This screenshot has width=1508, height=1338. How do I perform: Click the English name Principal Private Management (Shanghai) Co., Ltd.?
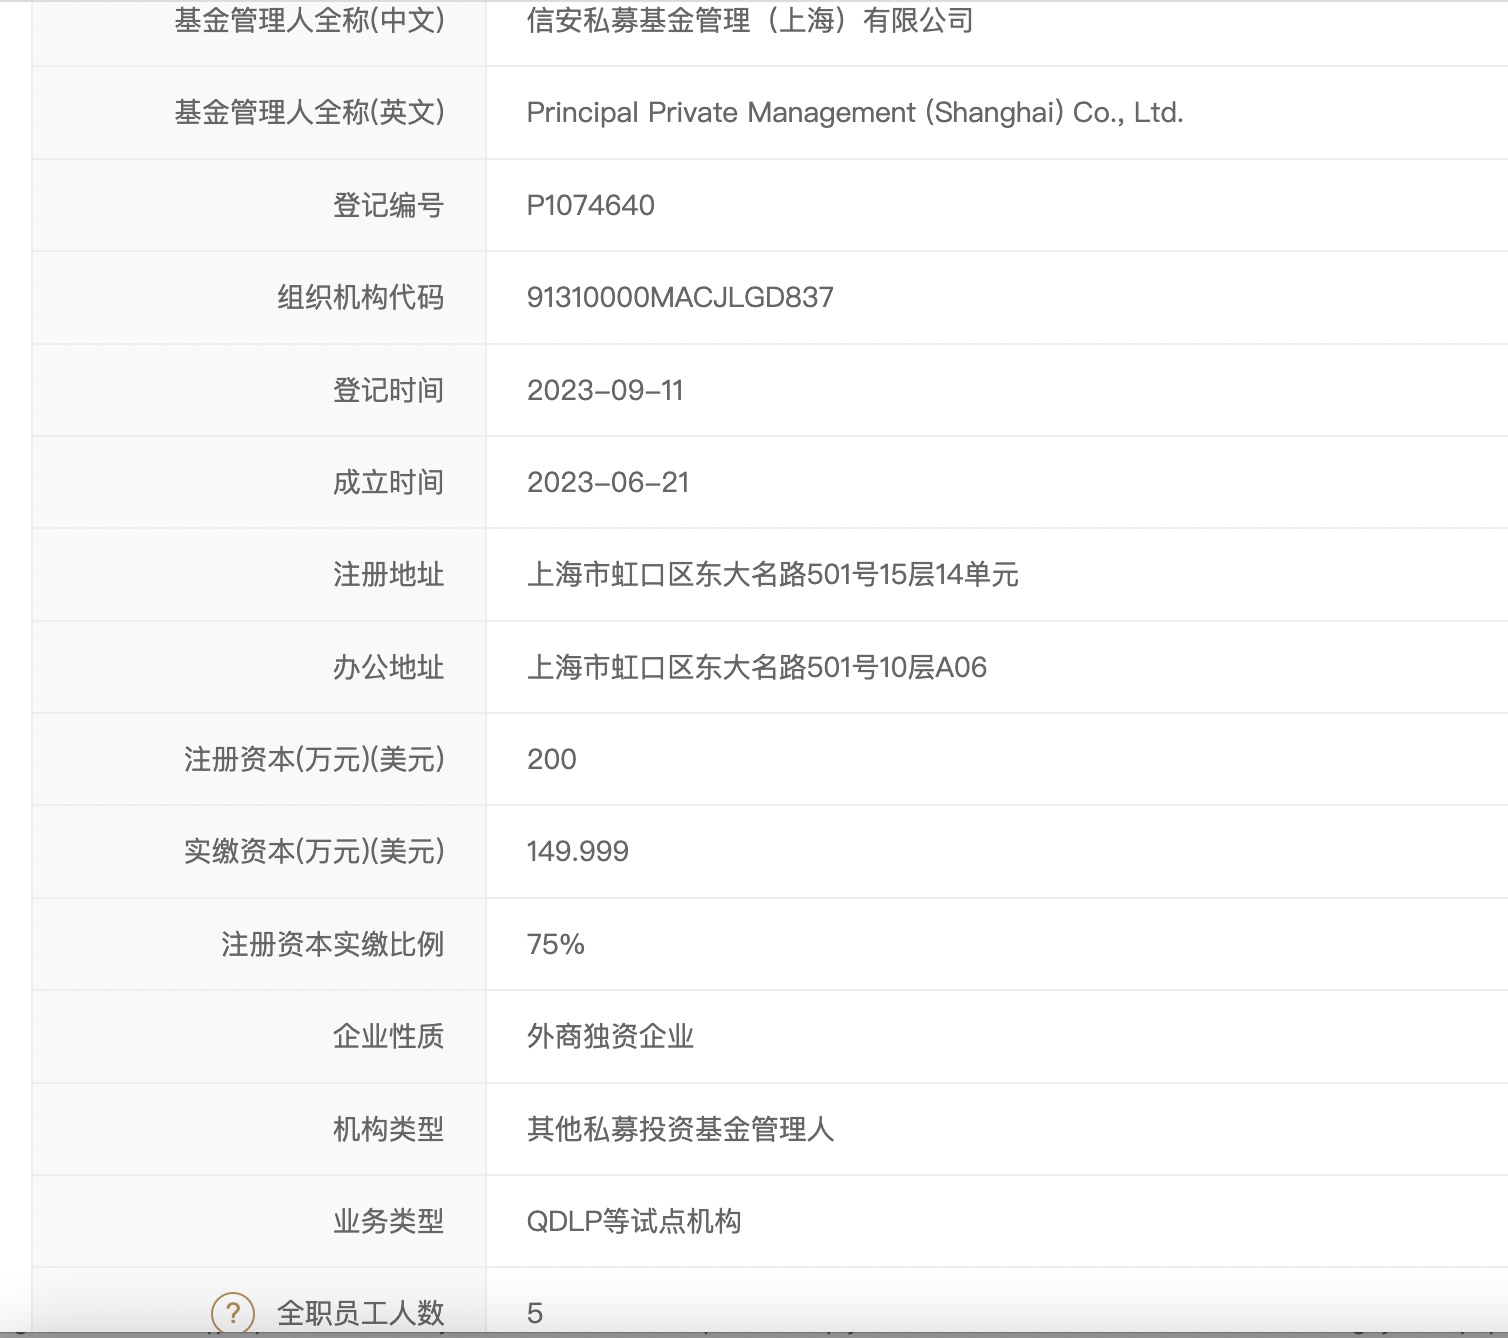(x=855, y=112)
